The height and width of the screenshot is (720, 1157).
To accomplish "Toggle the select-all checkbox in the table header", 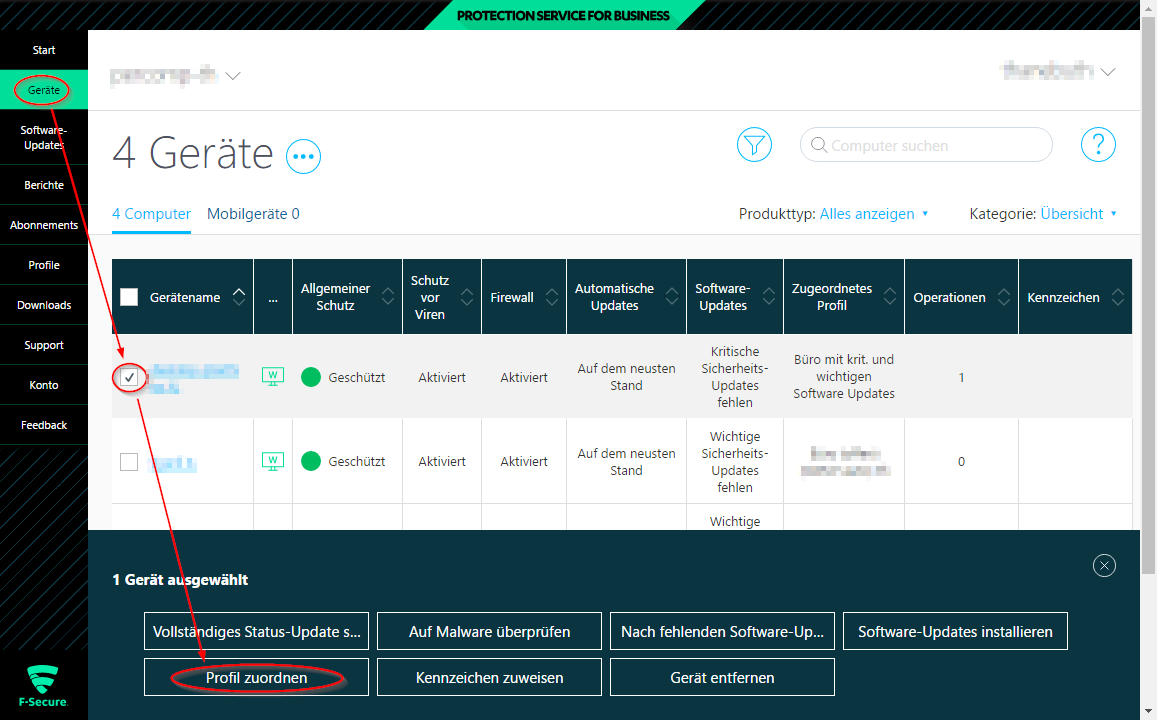I will pos(129,297).
